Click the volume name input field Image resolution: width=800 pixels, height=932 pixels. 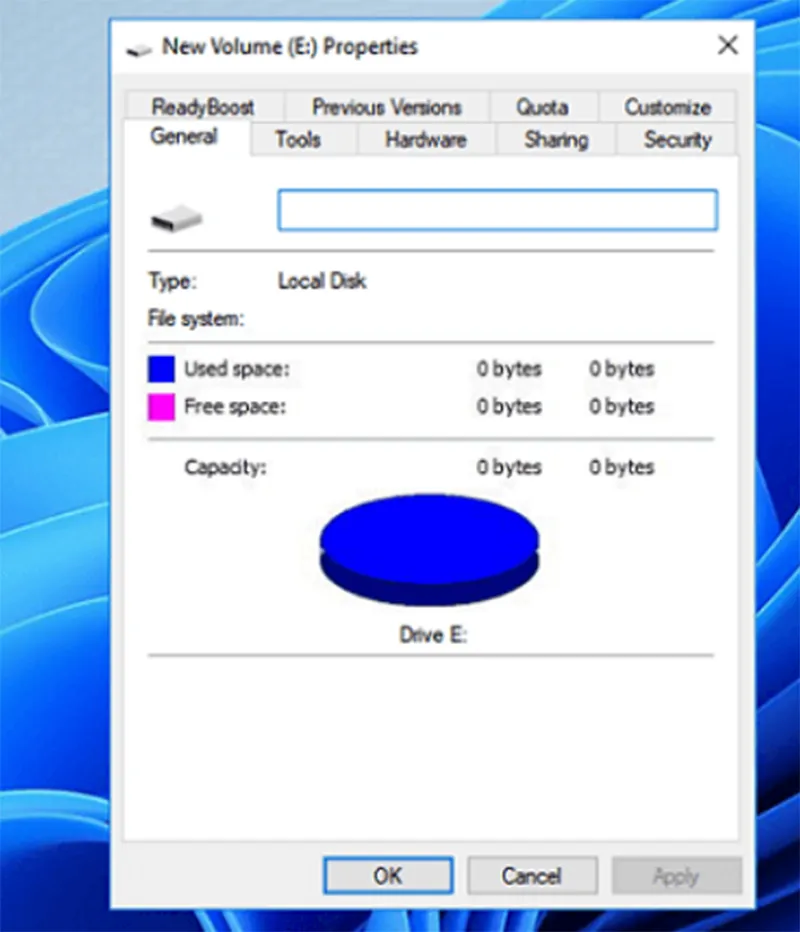[497, 210]
